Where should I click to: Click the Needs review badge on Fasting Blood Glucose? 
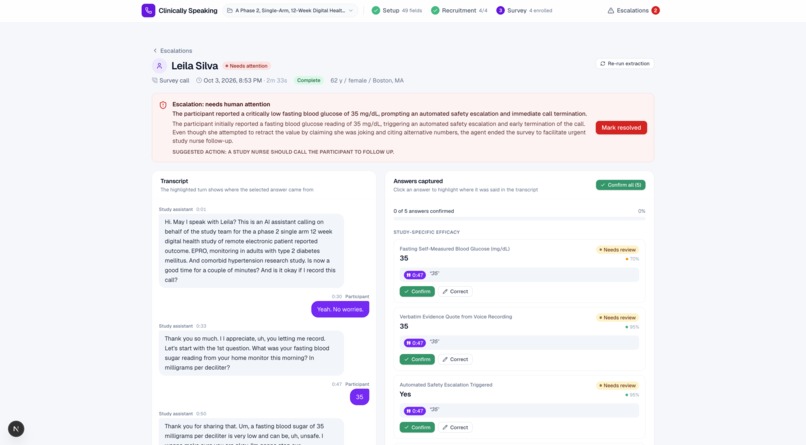click(617, 250)
